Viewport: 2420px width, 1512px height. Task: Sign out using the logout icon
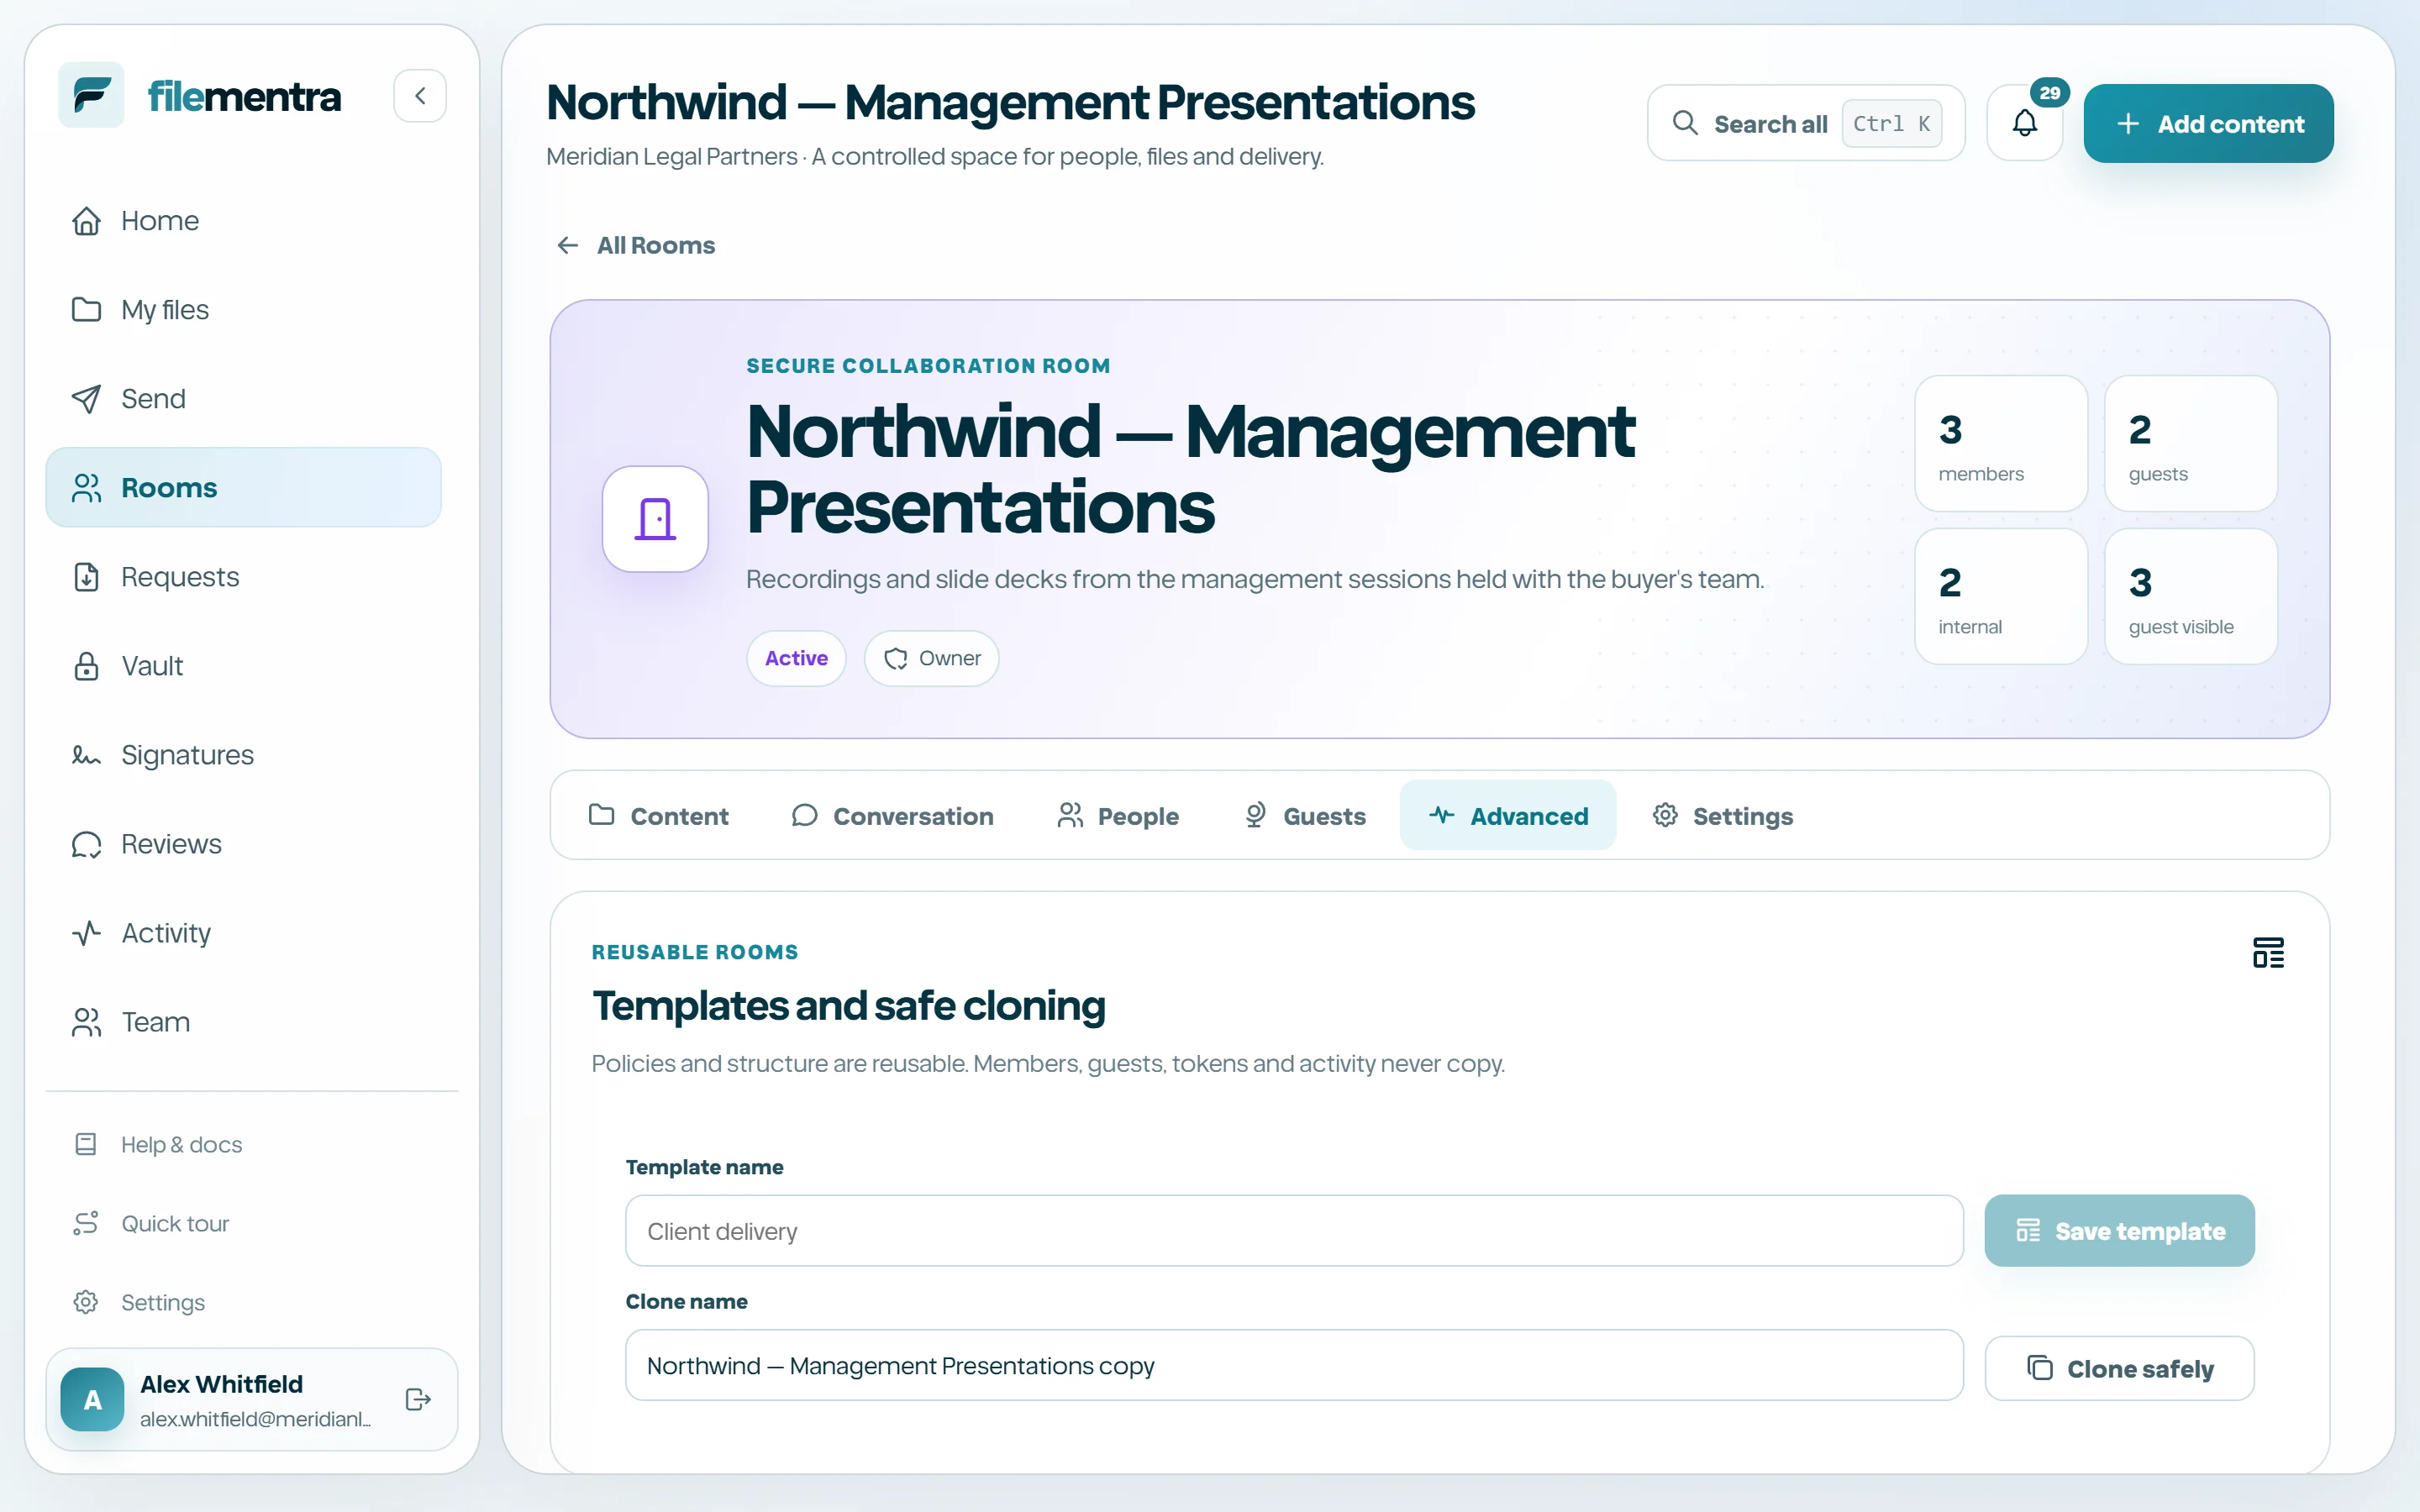click(418, 1399)
